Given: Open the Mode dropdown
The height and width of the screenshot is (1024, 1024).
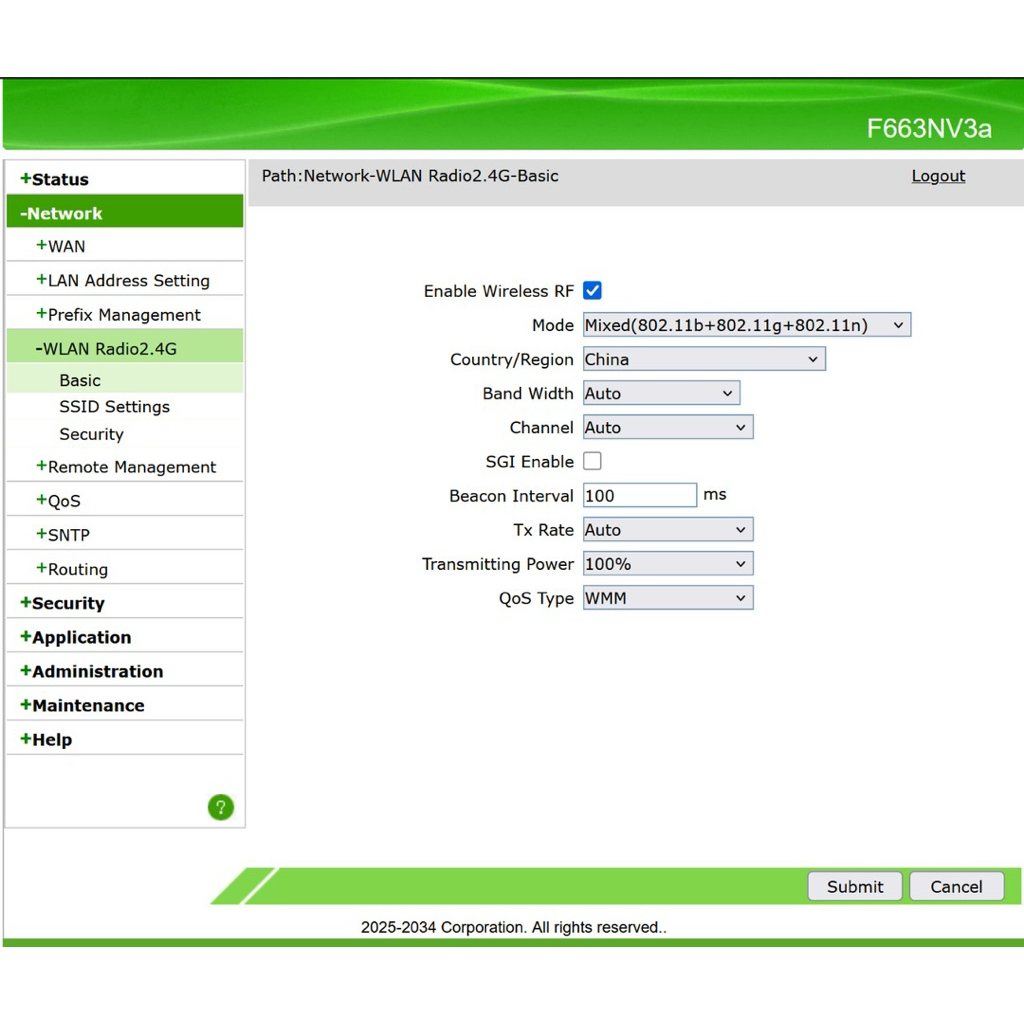Looking at the screenshot, I should [x=746, y=325].
